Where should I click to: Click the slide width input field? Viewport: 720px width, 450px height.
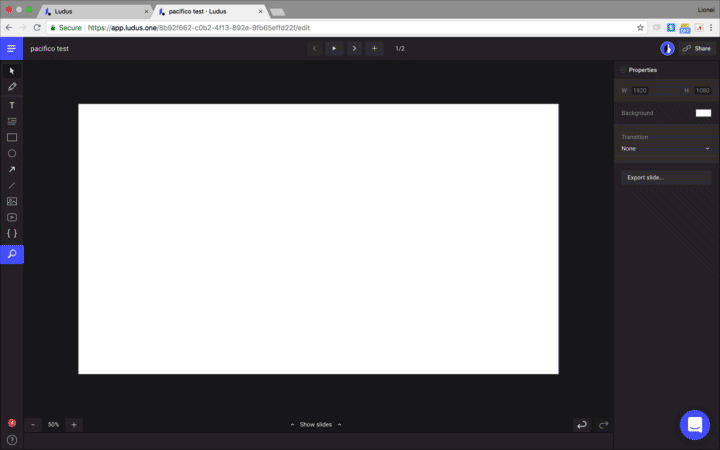point(639,91)
